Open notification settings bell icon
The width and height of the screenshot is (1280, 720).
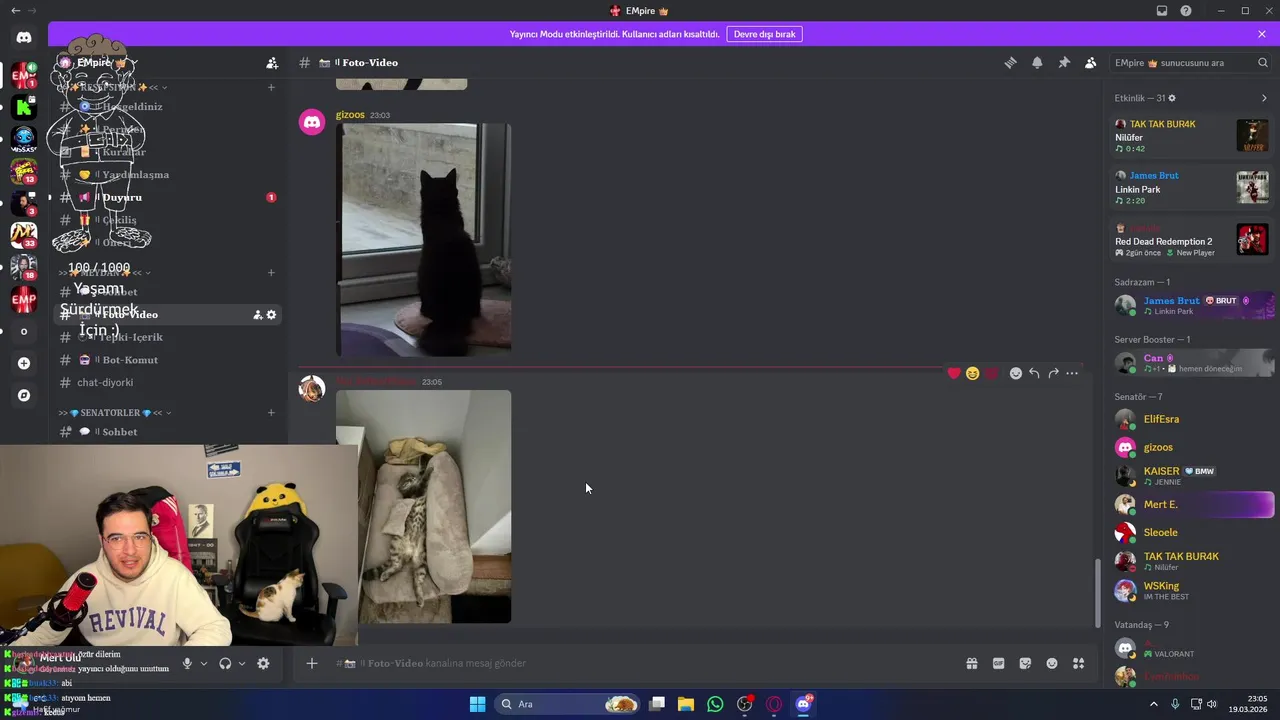(1037, 63)
